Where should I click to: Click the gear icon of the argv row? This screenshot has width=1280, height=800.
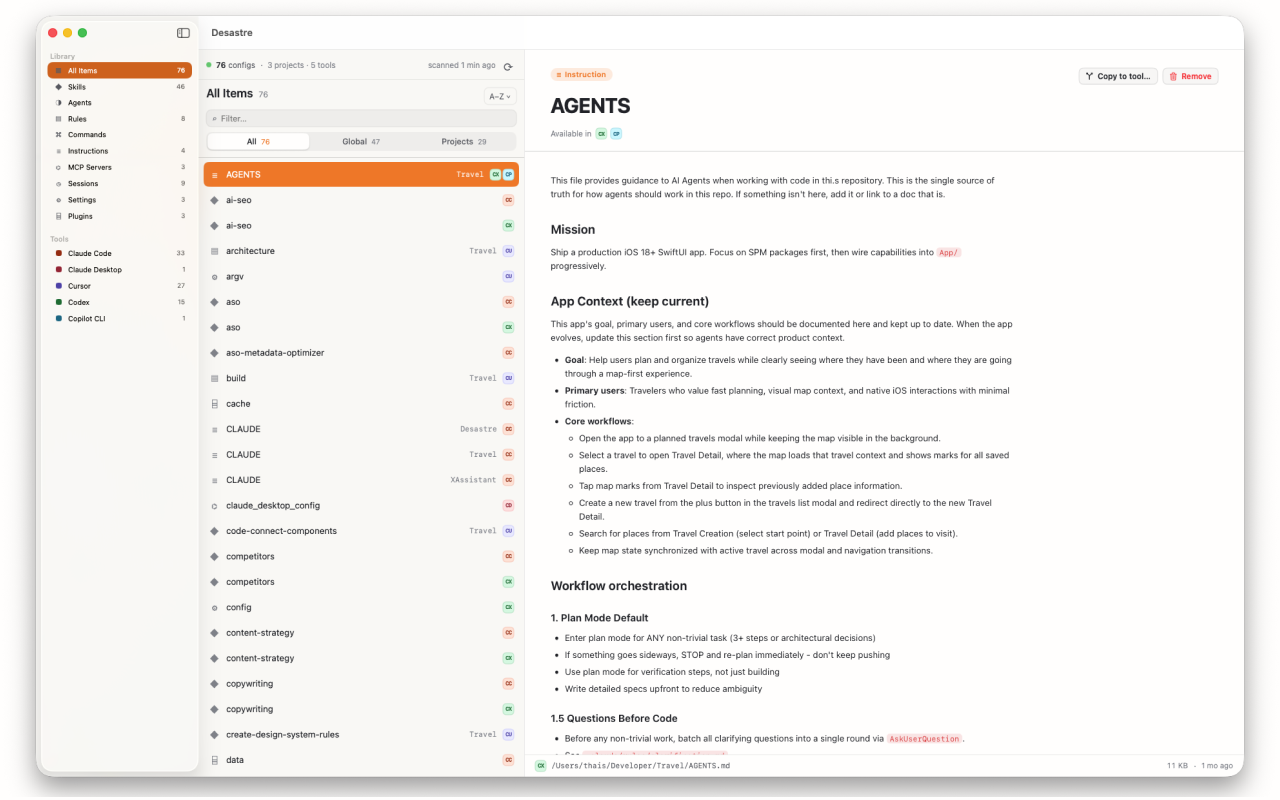coord(214,277)
